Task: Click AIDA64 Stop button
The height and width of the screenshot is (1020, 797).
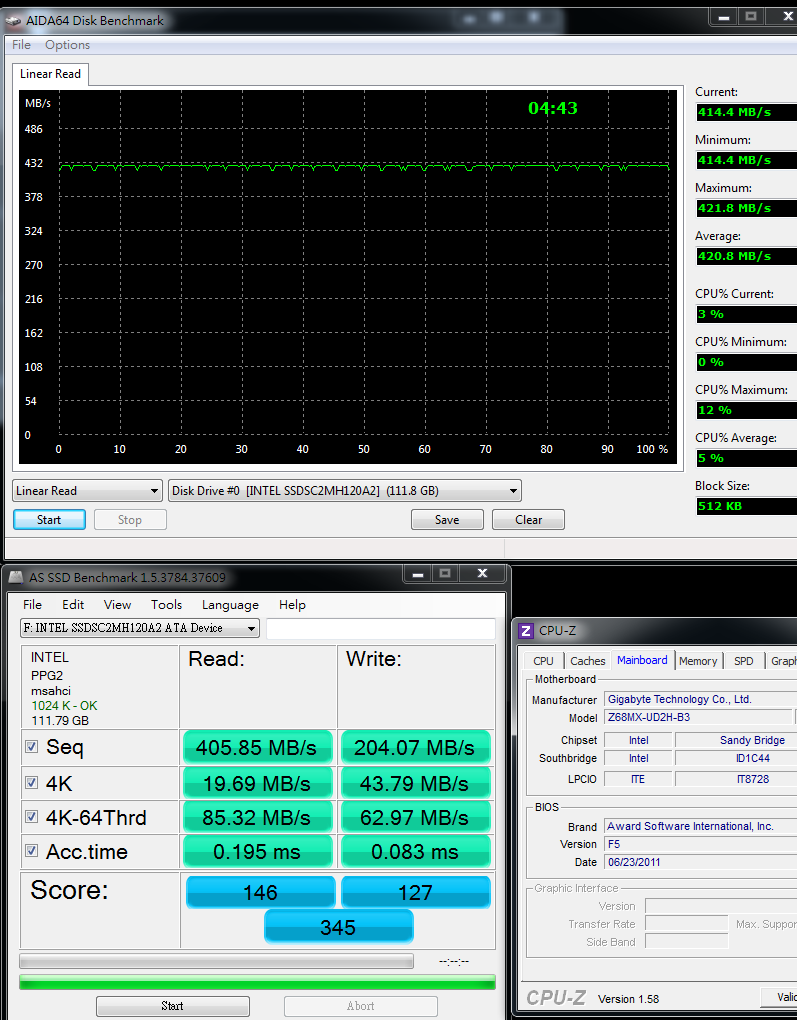Action: point(130,520)
